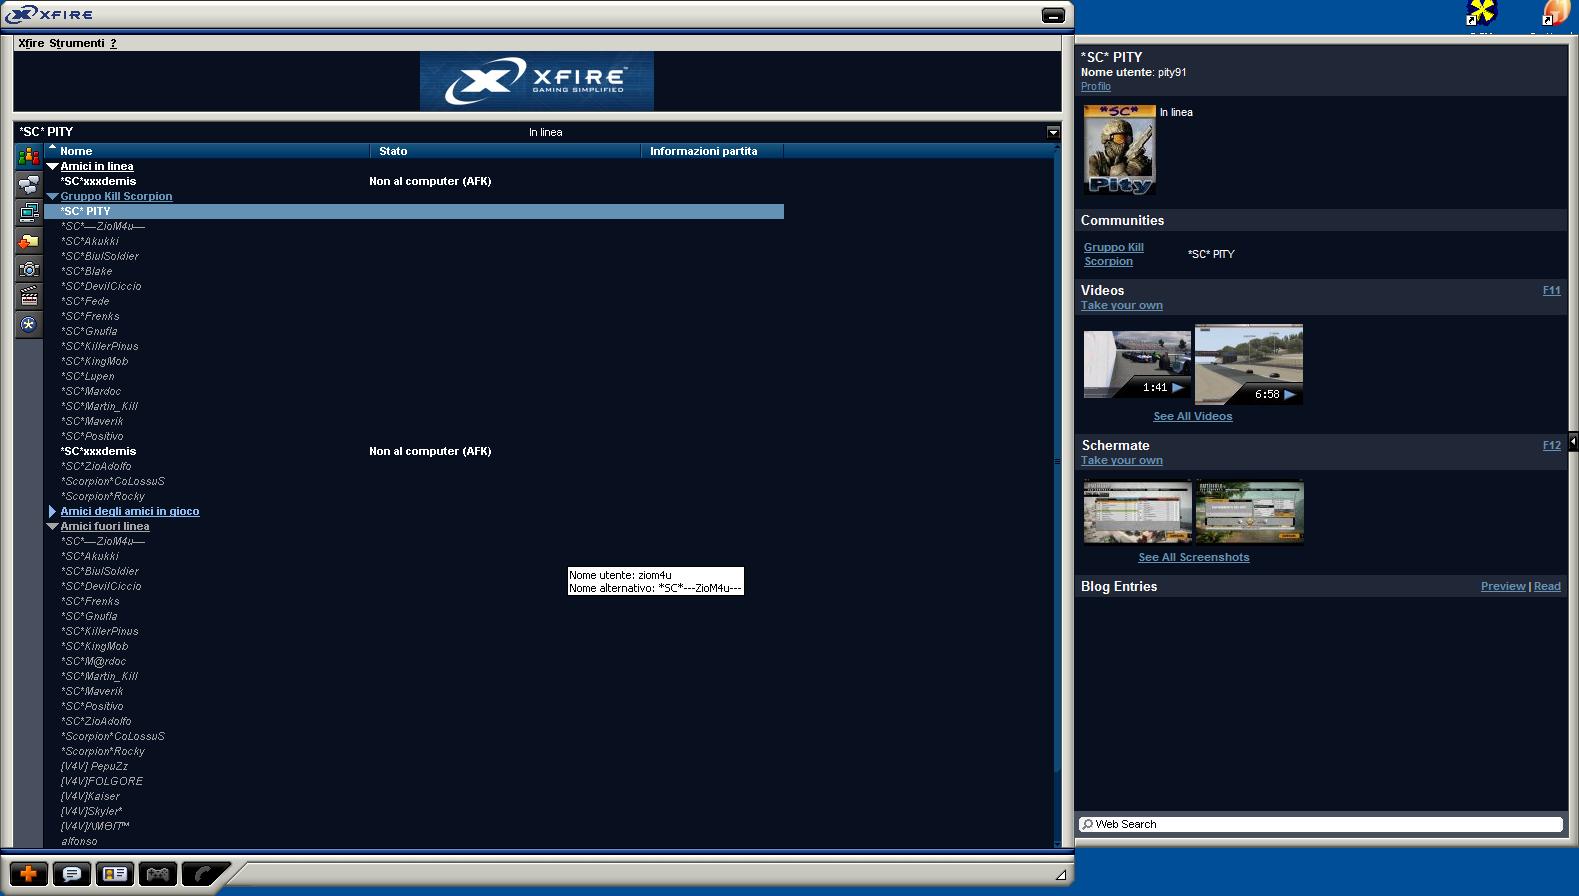Click the info panel collapse arrow handle
The height and width of the screenshot is (896, 1579).
click(x=1573, y=441)
